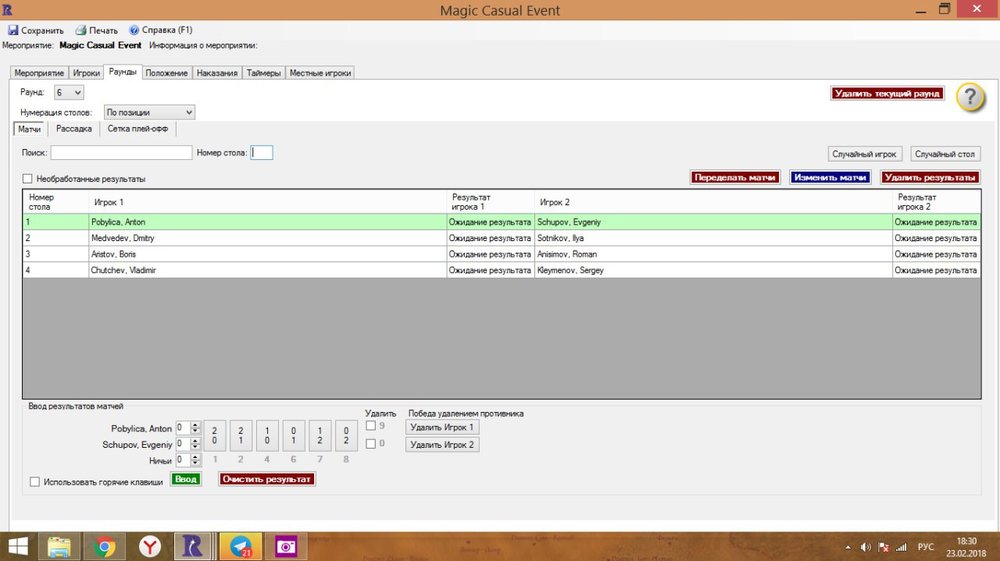This screenshot has height=561, width=1000.
Task: Show hidden tray icons arrow
Action: tap(848, 547)
